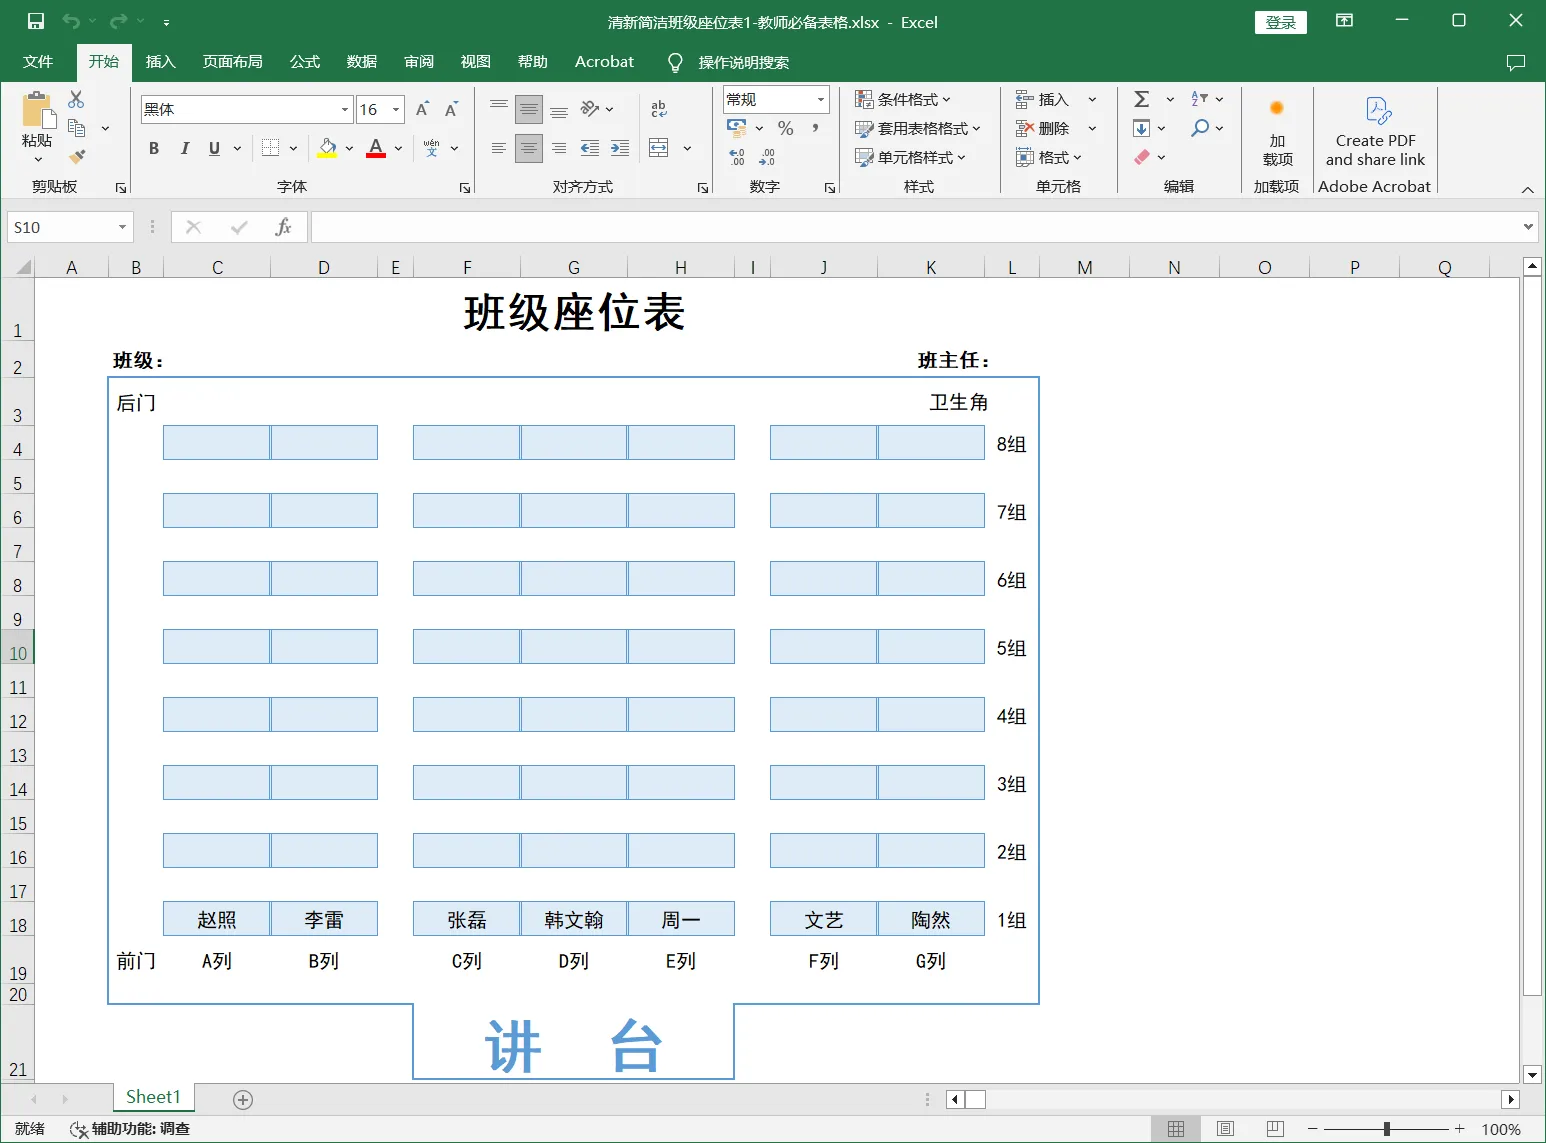Click the Fill down arrow icon

pos(1141,128)
